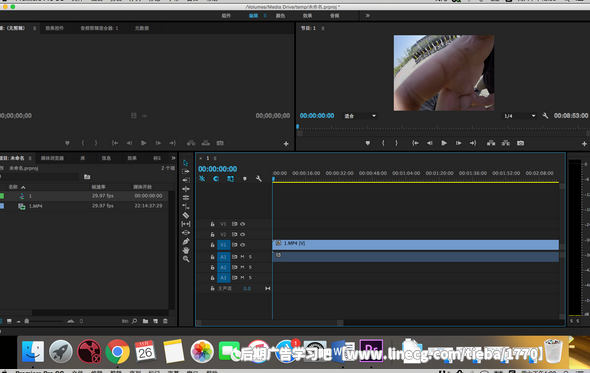The width and height of the screenshot is (590, 373).
Task: Toggle eye visibility for track V3
Action: click(x=243, y=224)
